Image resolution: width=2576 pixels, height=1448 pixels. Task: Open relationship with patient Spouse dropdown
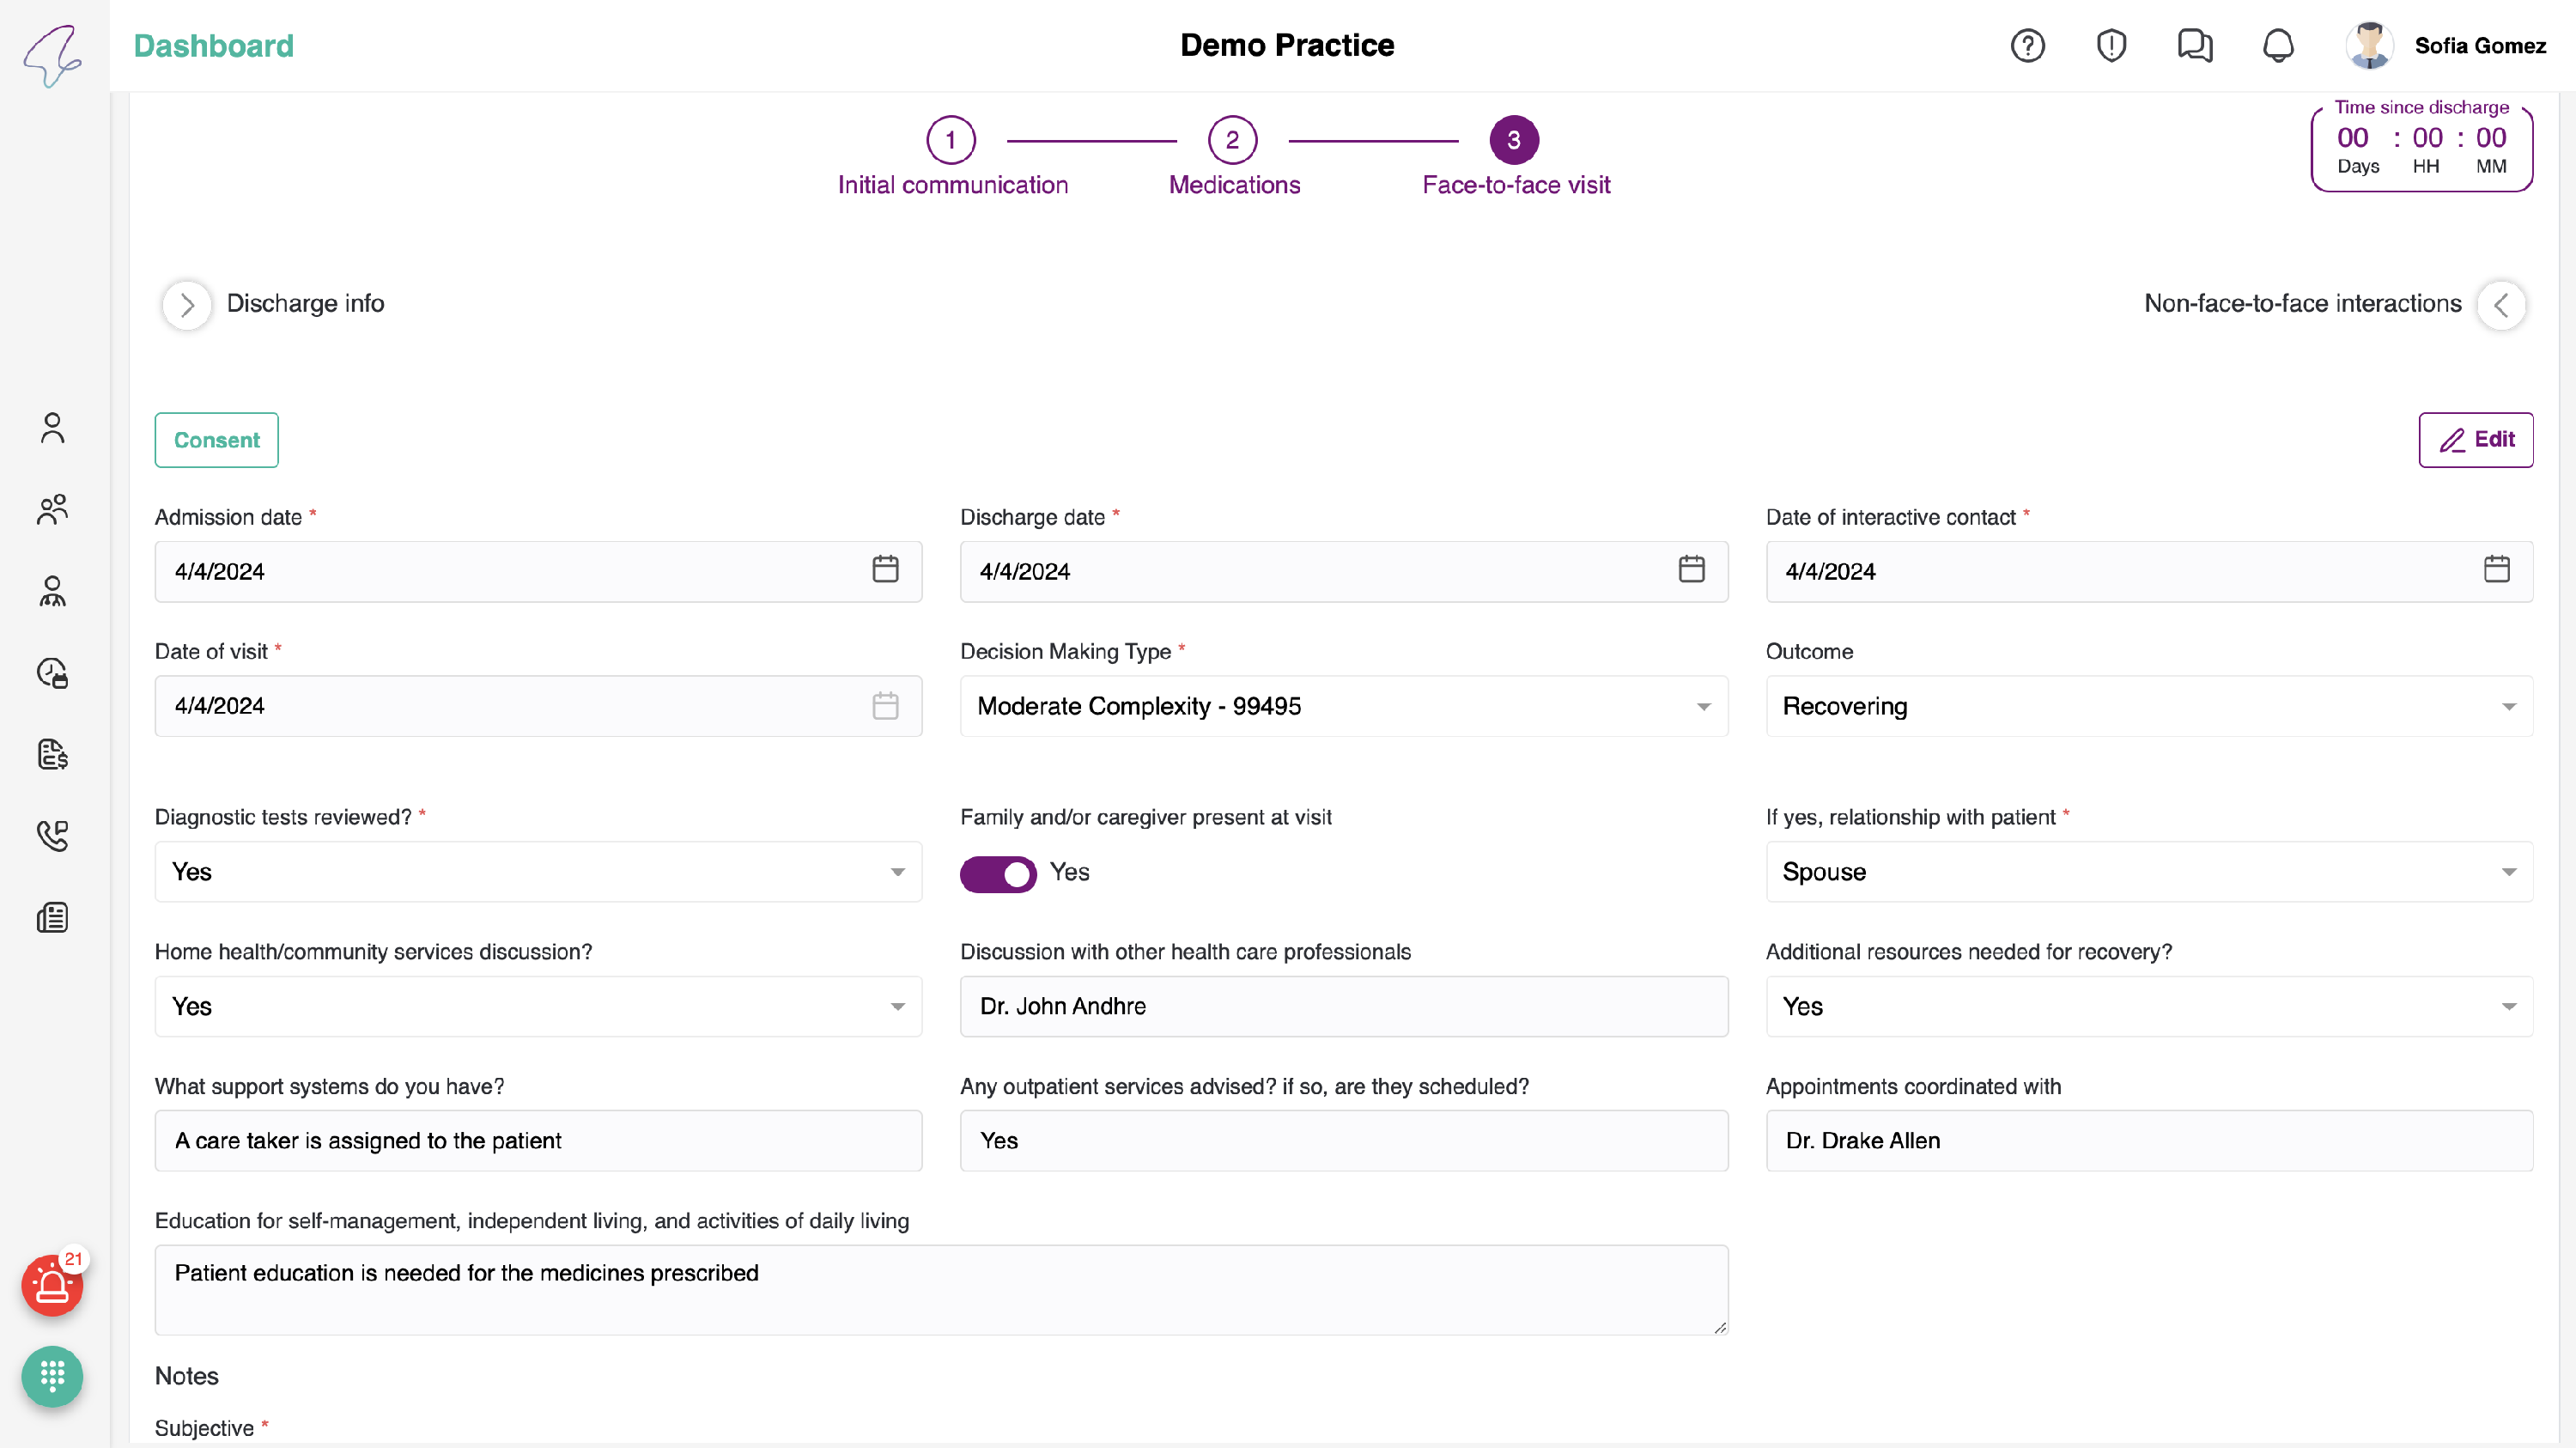click(2148, 872)
